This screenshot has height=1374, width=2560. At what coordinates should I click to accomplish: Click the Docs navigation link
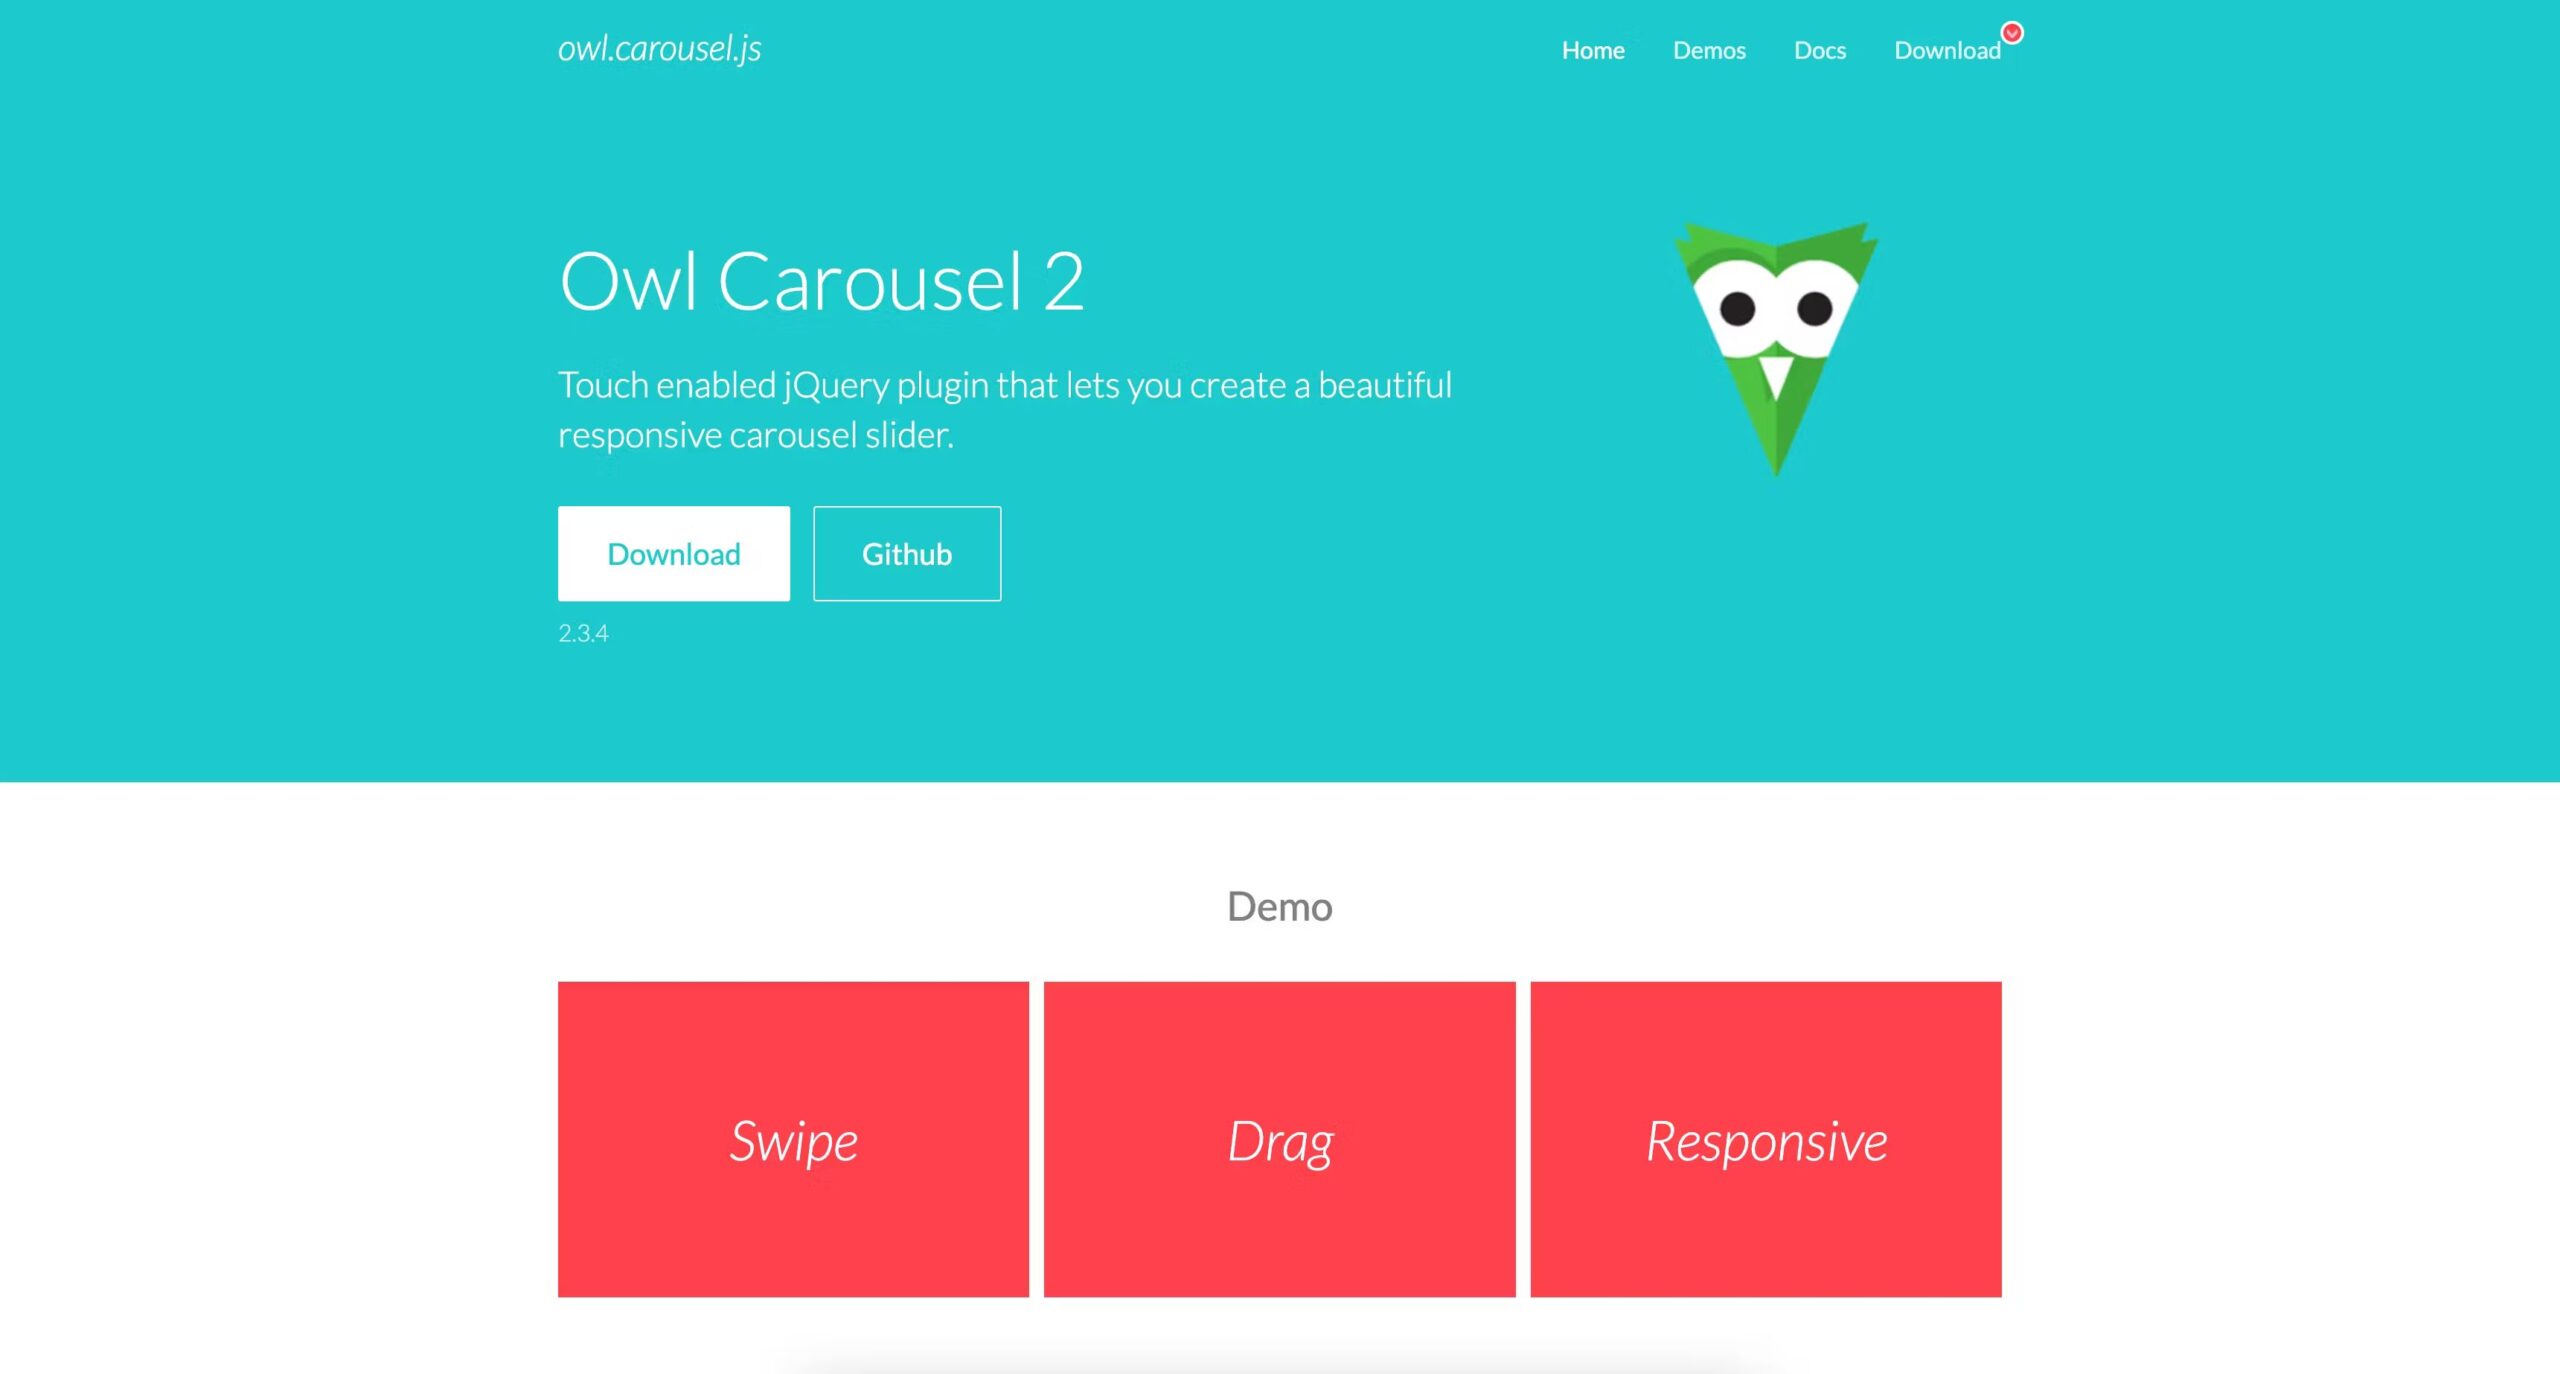tap(1820, 49)
